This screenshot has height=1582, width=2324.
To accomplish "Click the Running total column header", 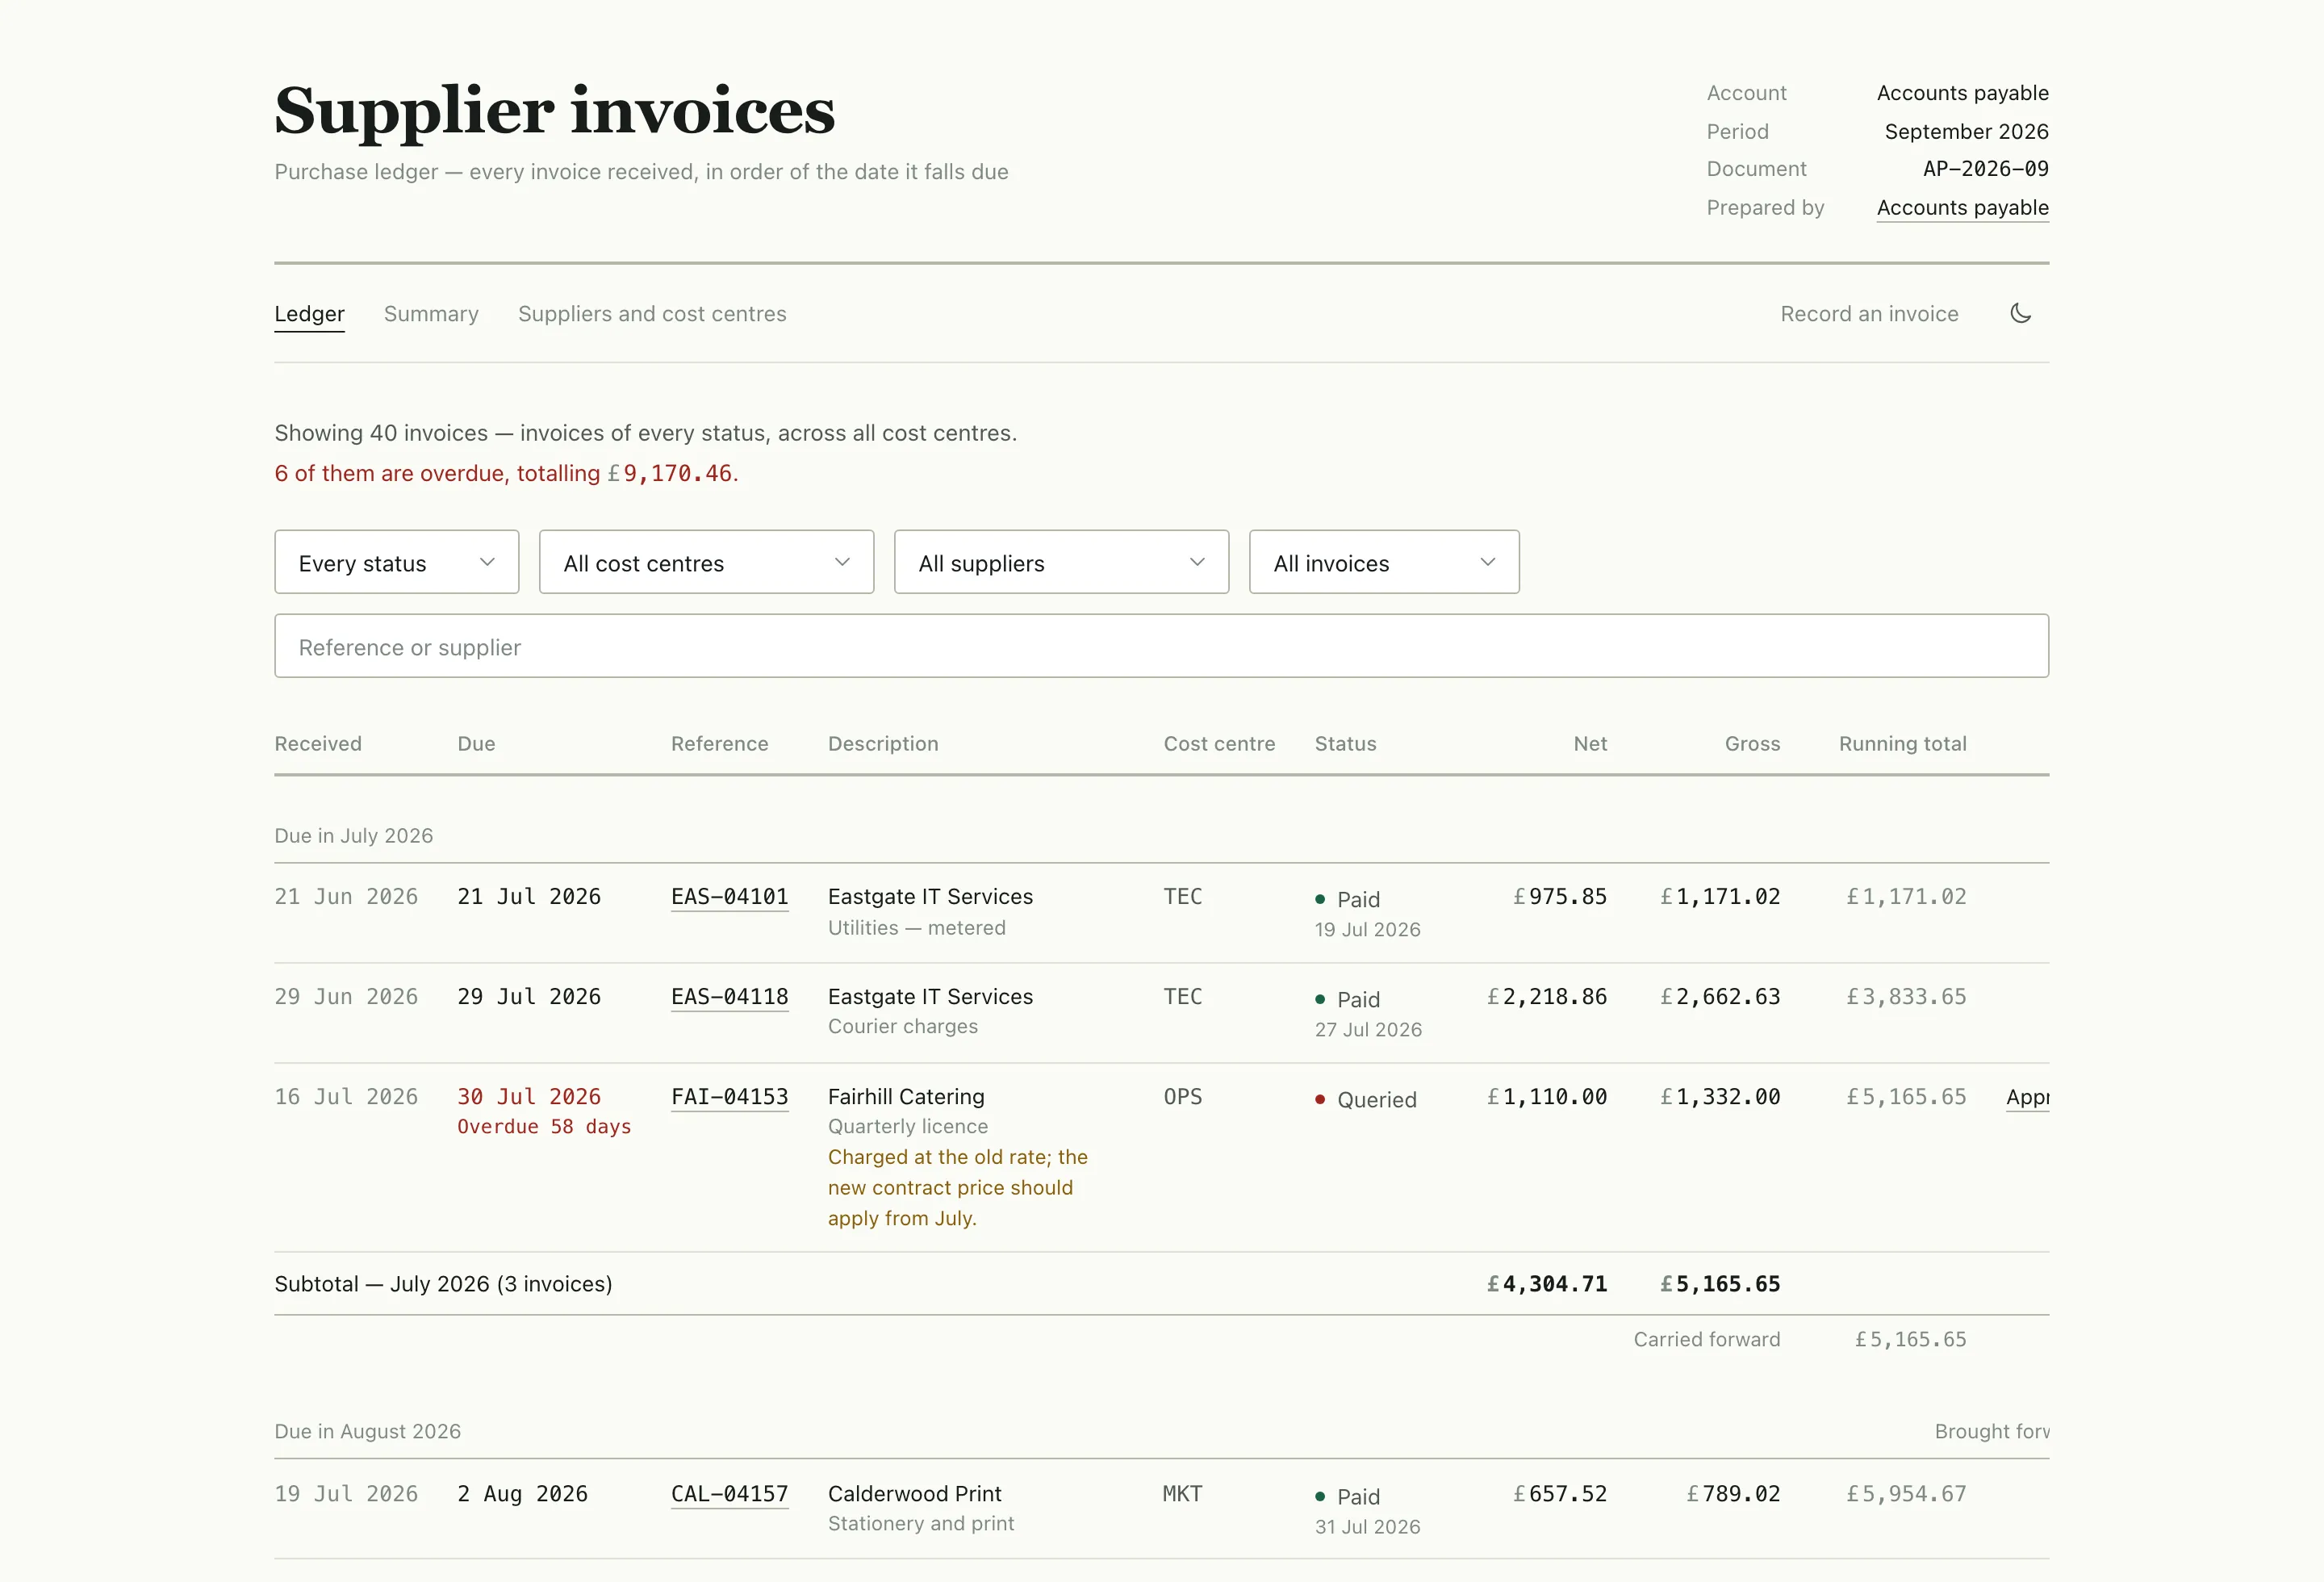I will pyautogui.click(x=1902, y=744).
